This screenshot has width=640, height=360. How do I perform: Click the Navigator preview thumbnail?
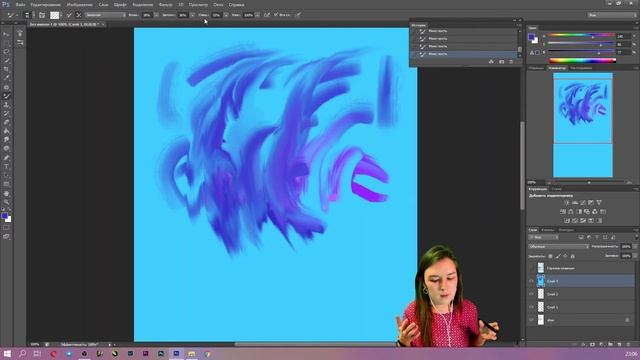point(583,125)
